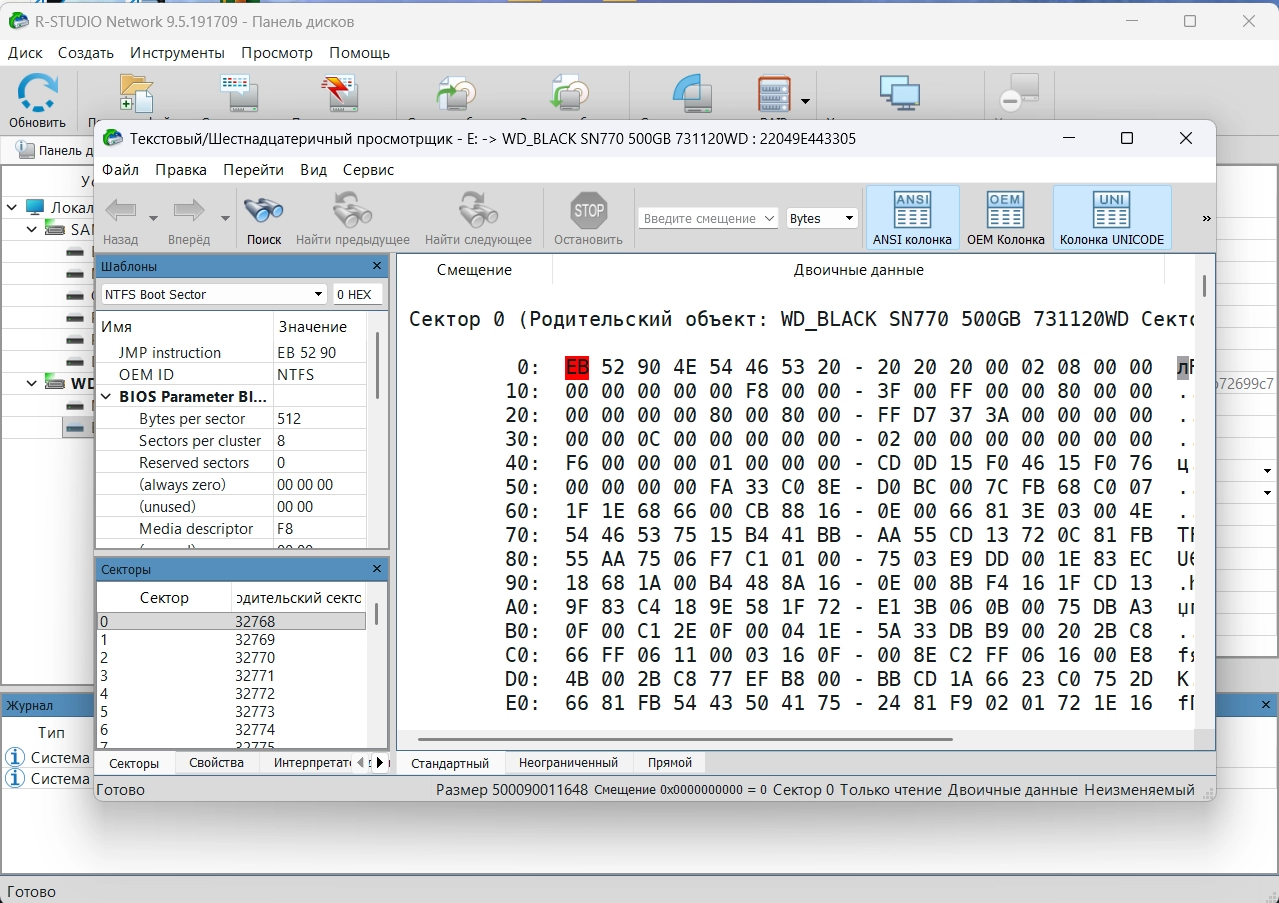Image resolution: width=1279 pixels, height=903 pixels.
Task: Open the Назад history dropdown arrow
Action: point(153,218)
